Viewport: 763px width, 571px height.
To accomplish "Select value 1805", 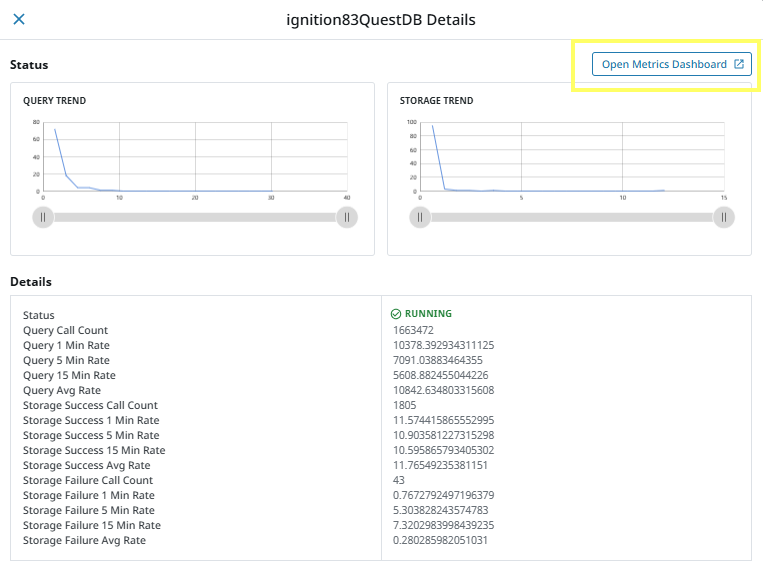I will coord(404,405).
